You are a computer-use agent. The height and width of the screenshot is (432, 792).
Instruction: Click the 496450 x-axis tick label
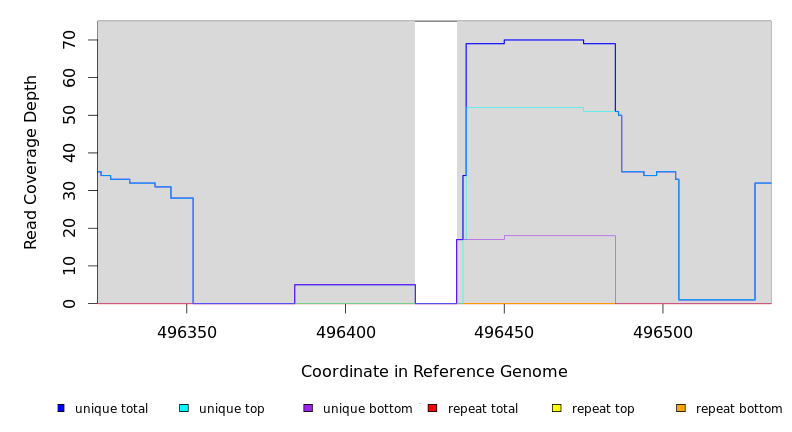[x=504, y=332]
